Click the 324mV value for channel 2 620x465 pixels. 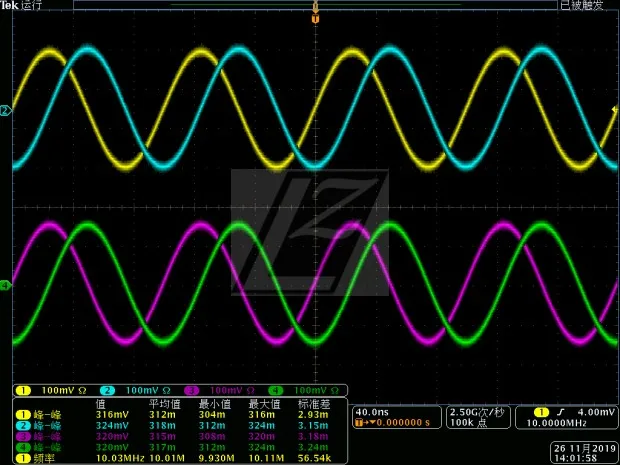click(112, 426)
